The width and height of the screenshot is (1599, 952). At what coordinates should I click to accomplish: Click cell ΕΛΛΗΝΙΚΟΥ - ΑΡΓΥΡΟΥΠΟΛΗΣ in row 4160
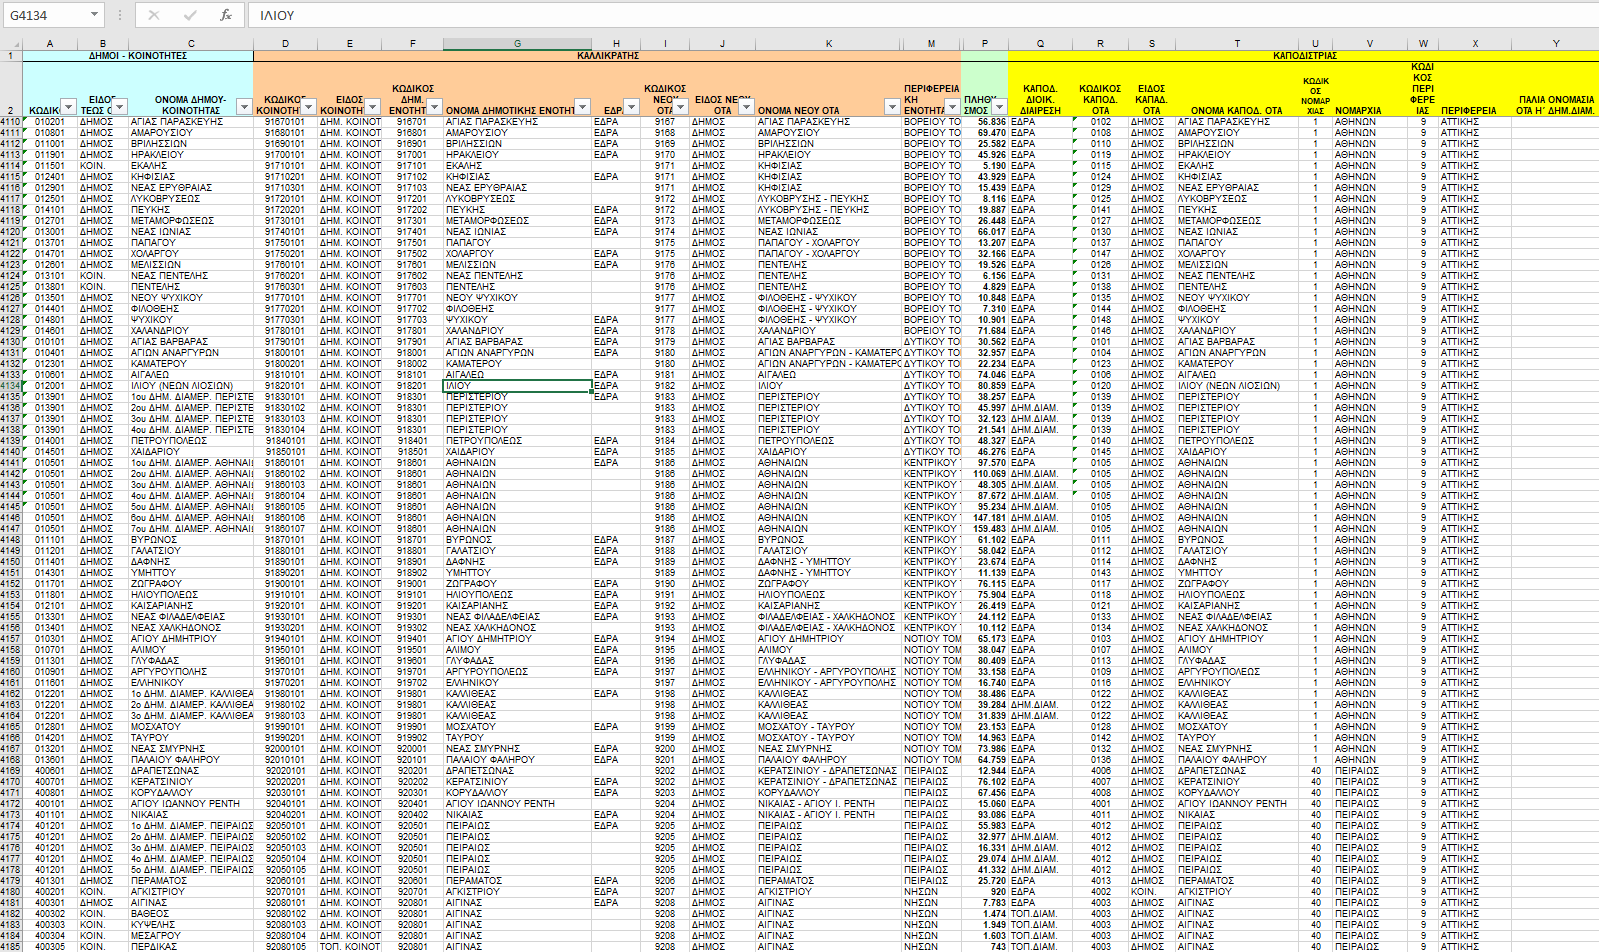(829, 671)
